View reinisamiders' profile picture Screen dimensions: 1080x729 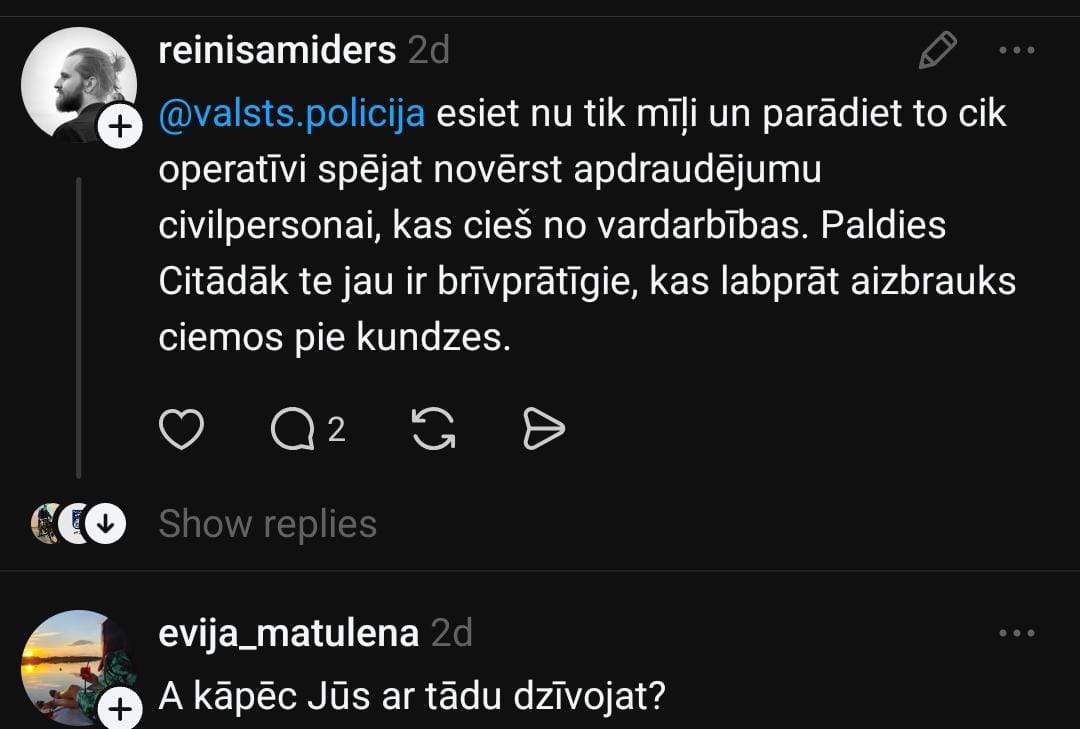[78, 82]
